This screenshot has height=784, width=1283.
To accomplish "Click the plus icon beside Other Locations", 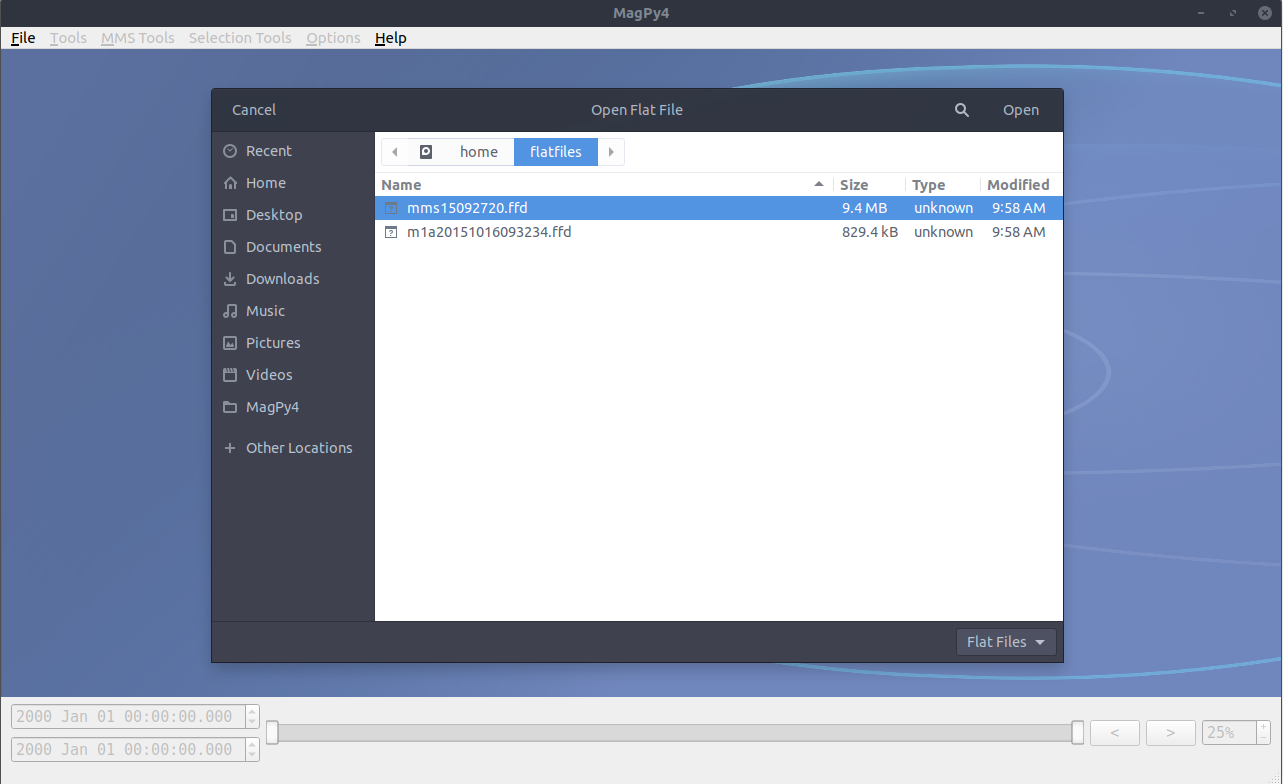I will click(x=230, y=448).
